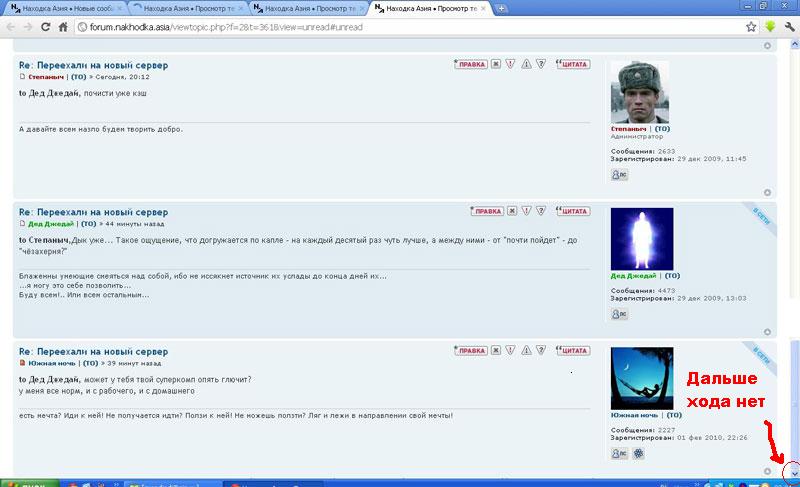Click scrollbar down arrow at bottom right
This screenshot has height=487, width=800.
pos(794,470)
